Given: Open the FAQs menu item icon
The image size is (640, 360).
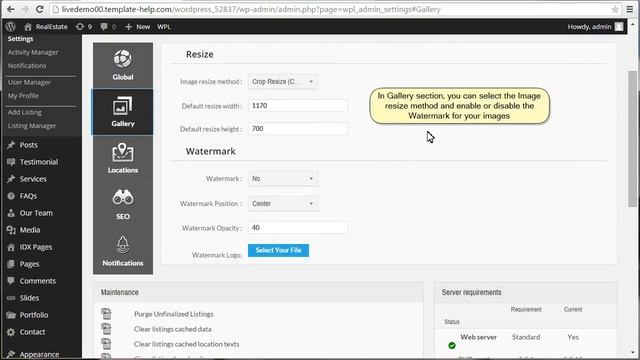Looking at the screenshot, I should click(11, 196).
